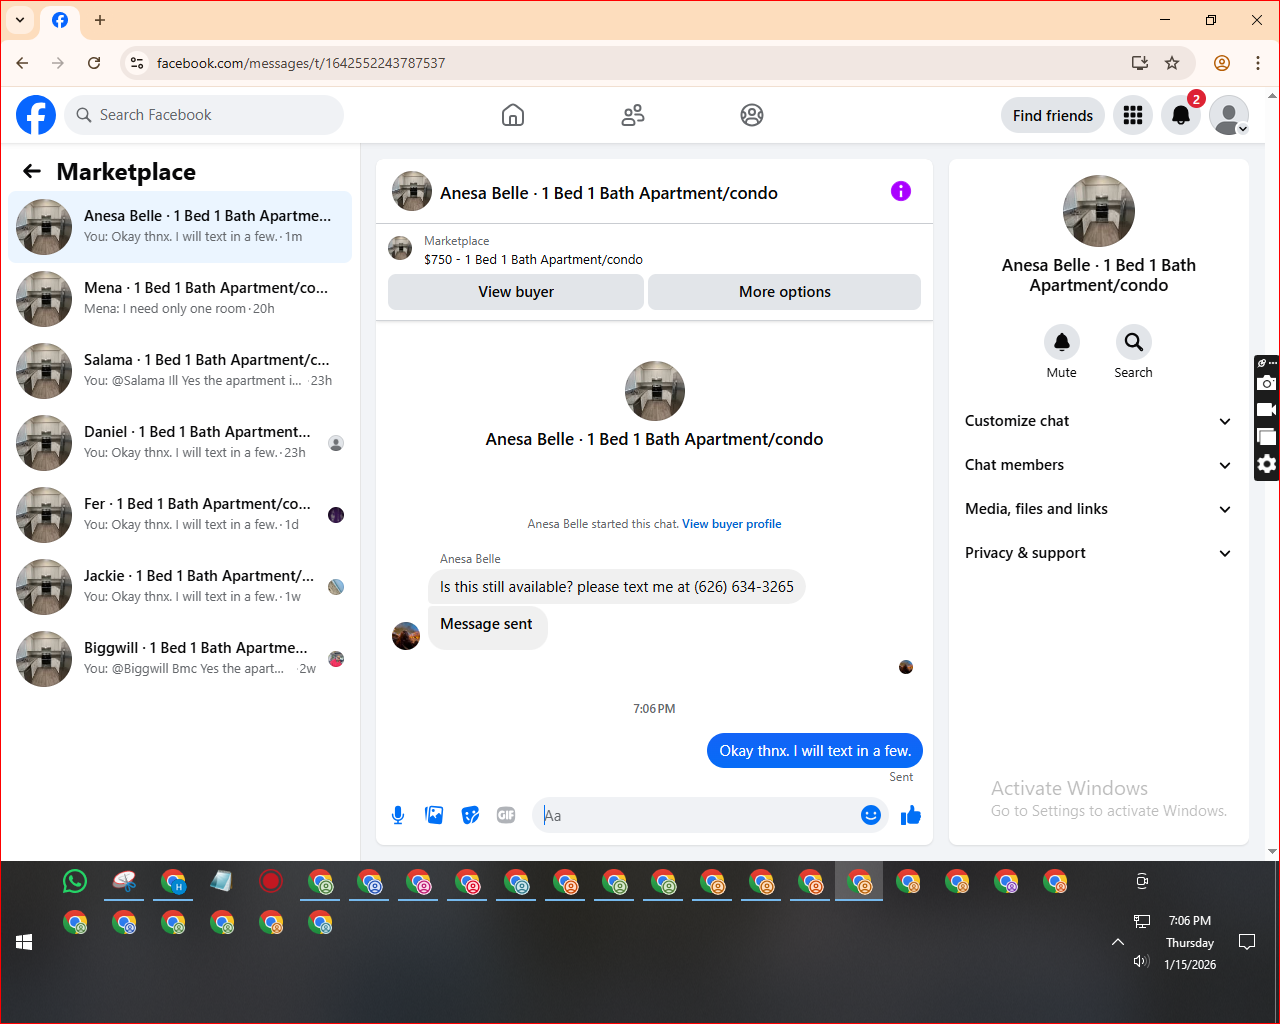Open the Windows Start menu

[24, 942]
